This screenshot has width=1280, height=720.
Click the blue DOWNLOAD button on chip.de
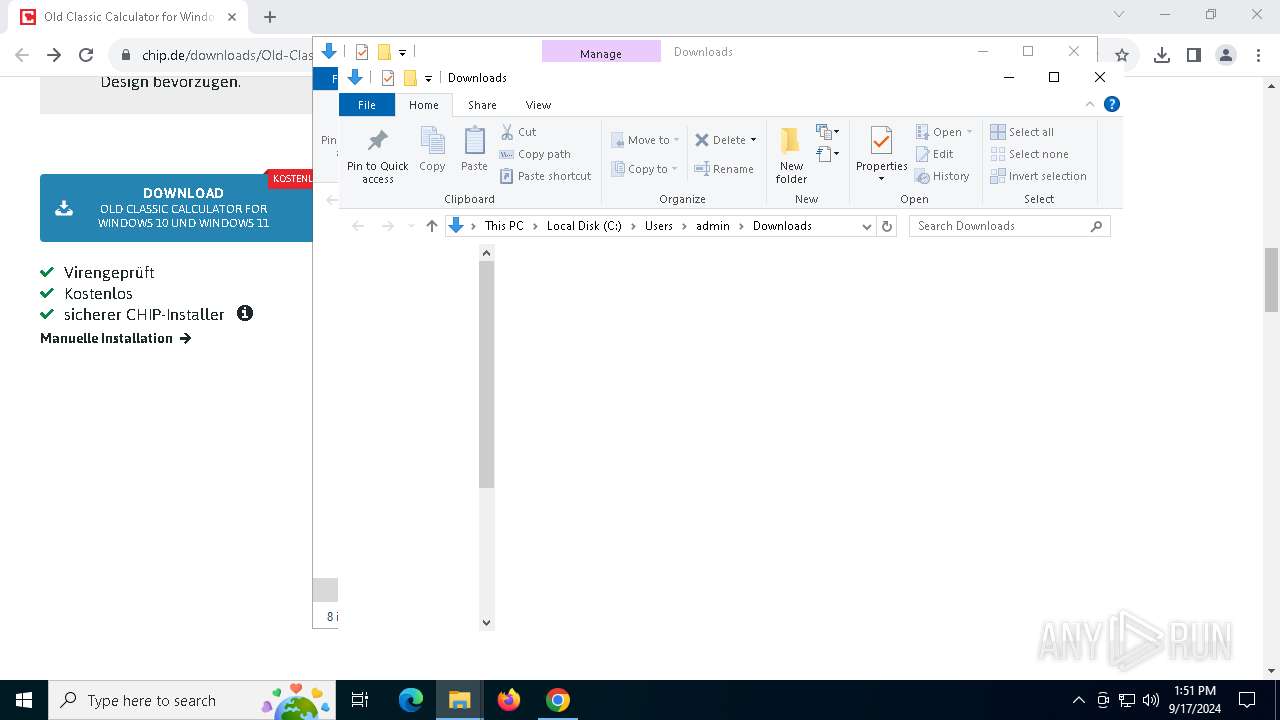pos(176,208)
